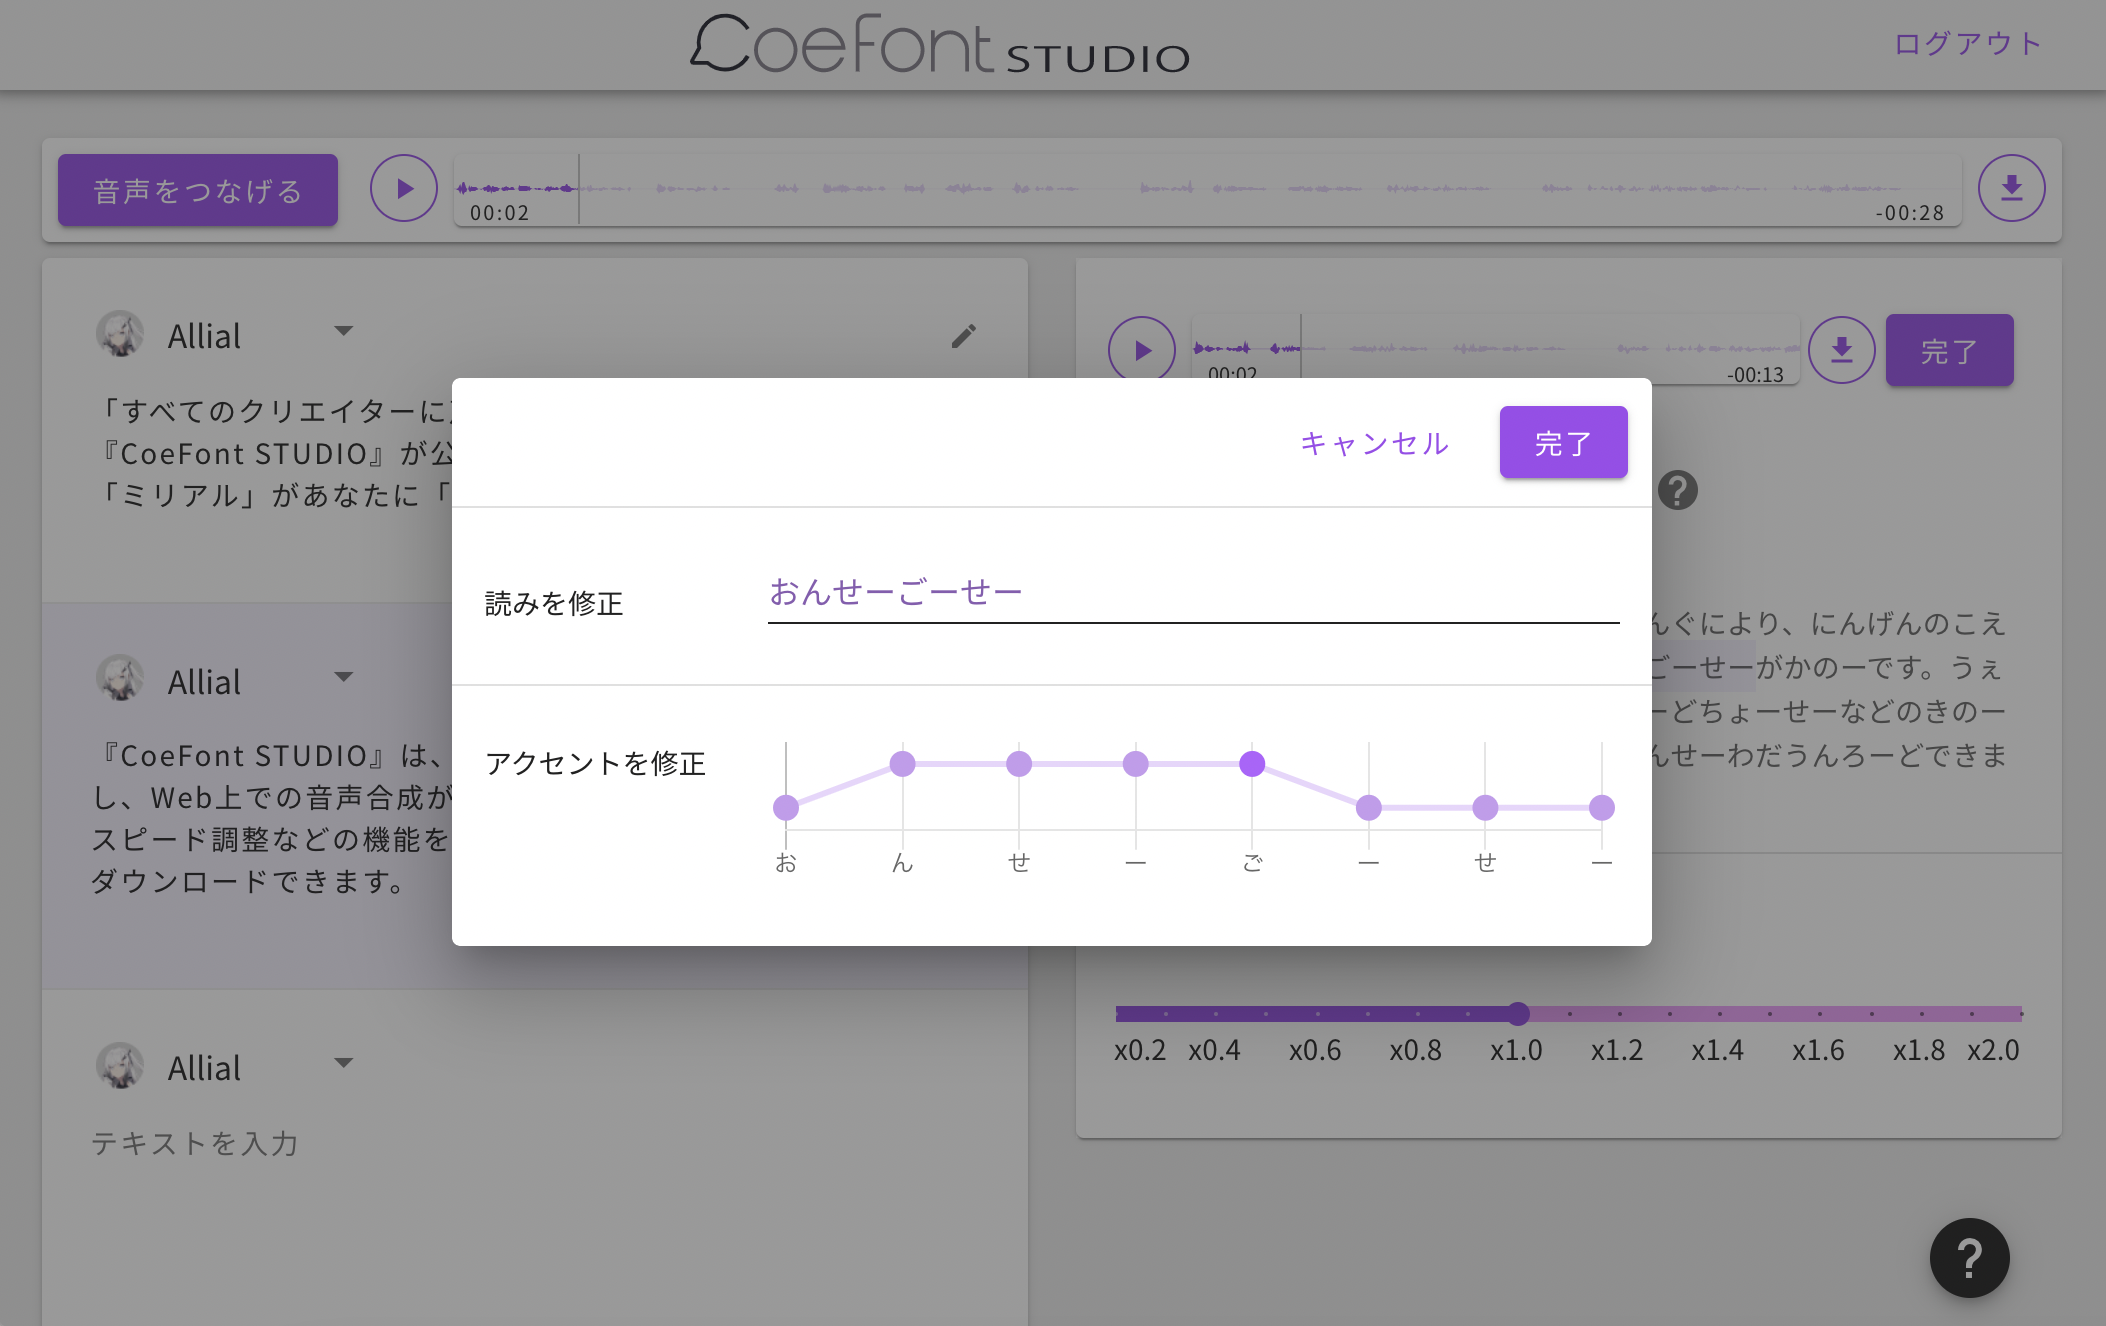Viewport: 2106px width, 1326px height.
Task: Download the combined audio in top bar
Action: (2011, 188)
